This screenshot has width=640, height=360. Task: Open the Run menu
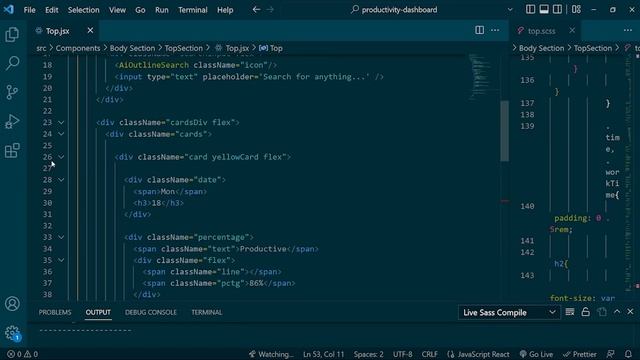pos(162,10)
